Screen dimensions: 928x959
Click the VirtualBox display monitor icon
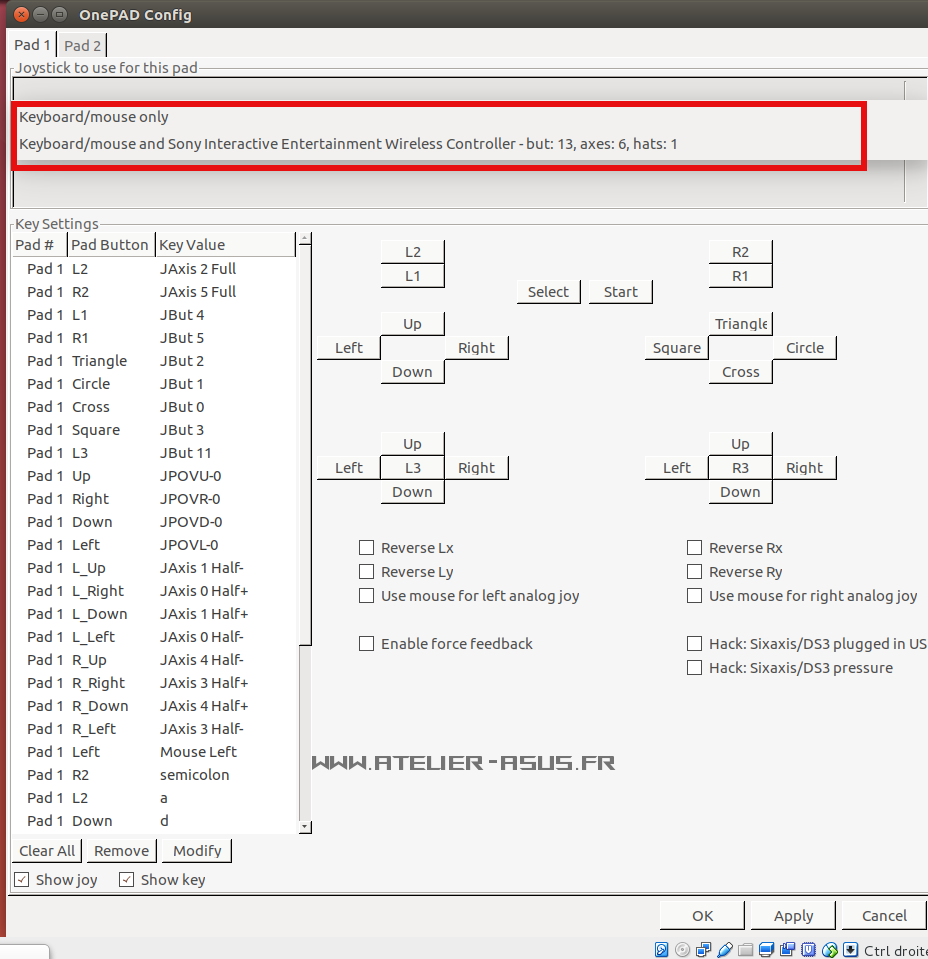click(766, 949)
